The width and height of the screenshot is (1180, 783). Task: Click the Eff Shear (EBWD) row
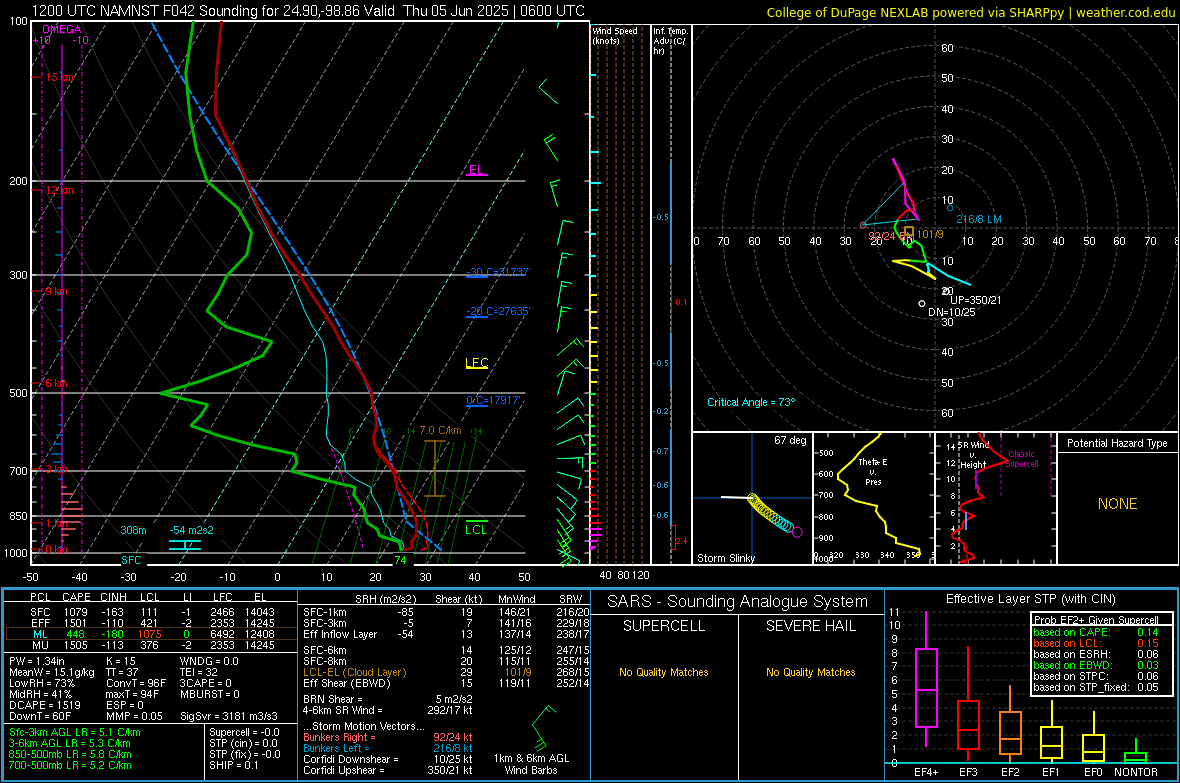point(446,683)
